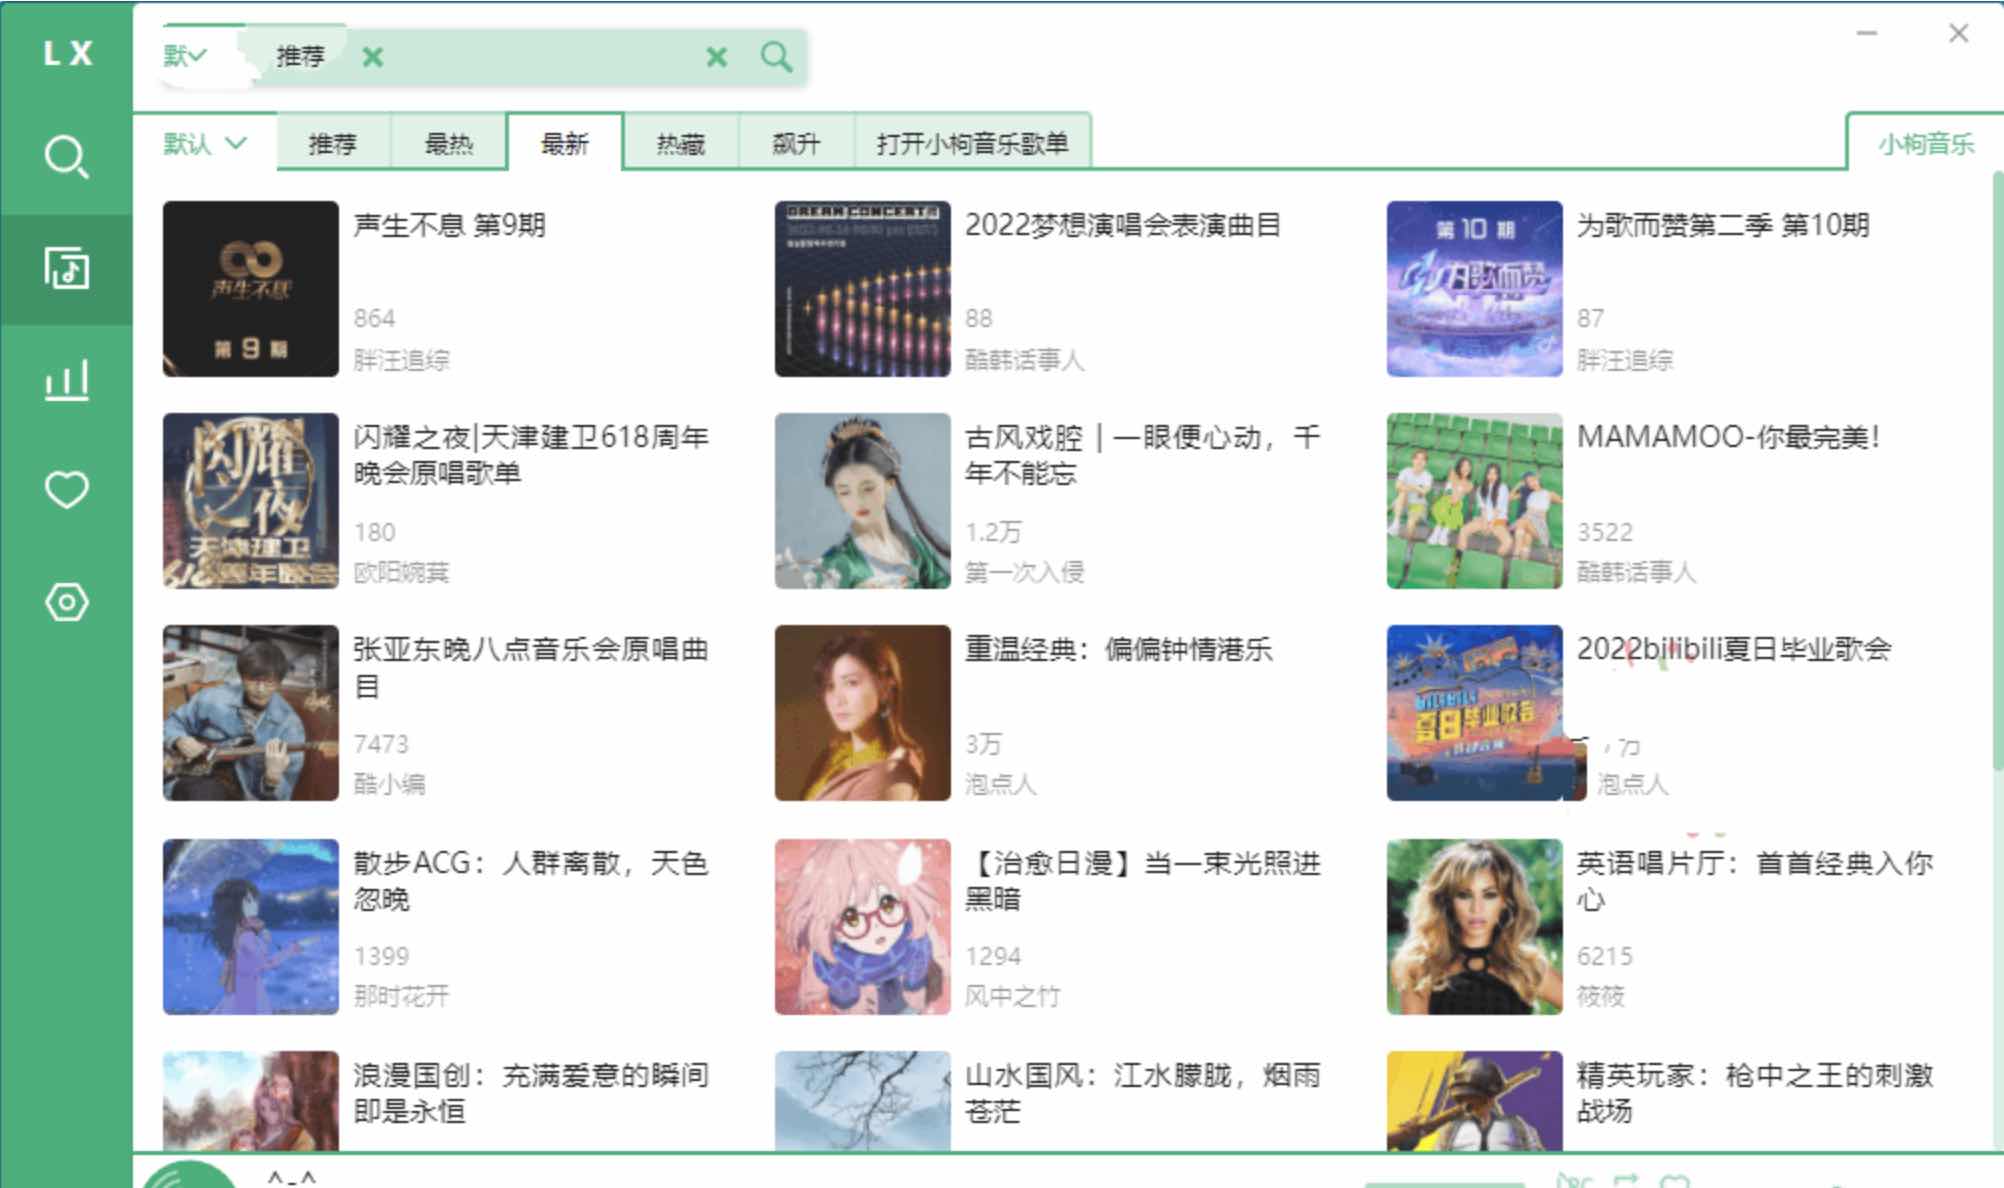
Task: Open the 英语唱片厅 playlist cover
Action: (1475, 927)
